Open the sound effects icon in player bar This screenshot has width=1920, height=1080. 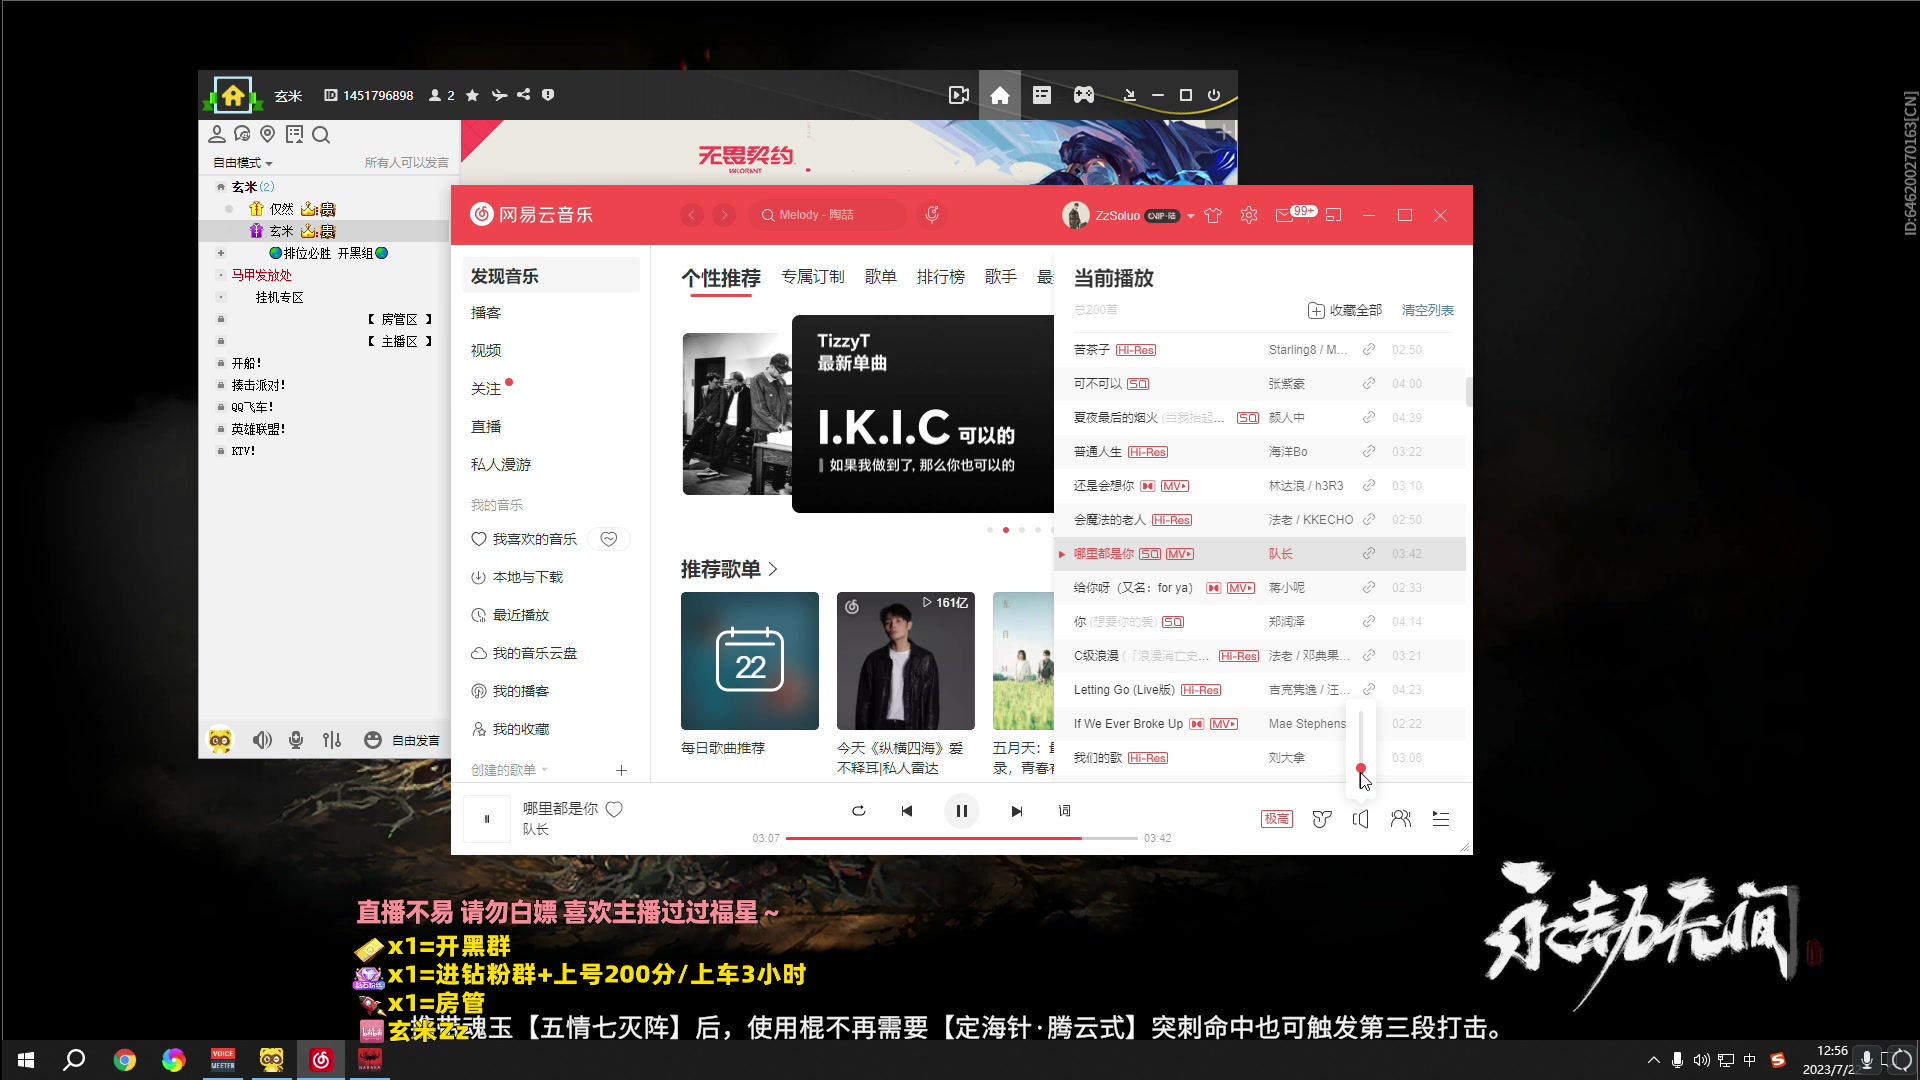tap(1322, 819)
